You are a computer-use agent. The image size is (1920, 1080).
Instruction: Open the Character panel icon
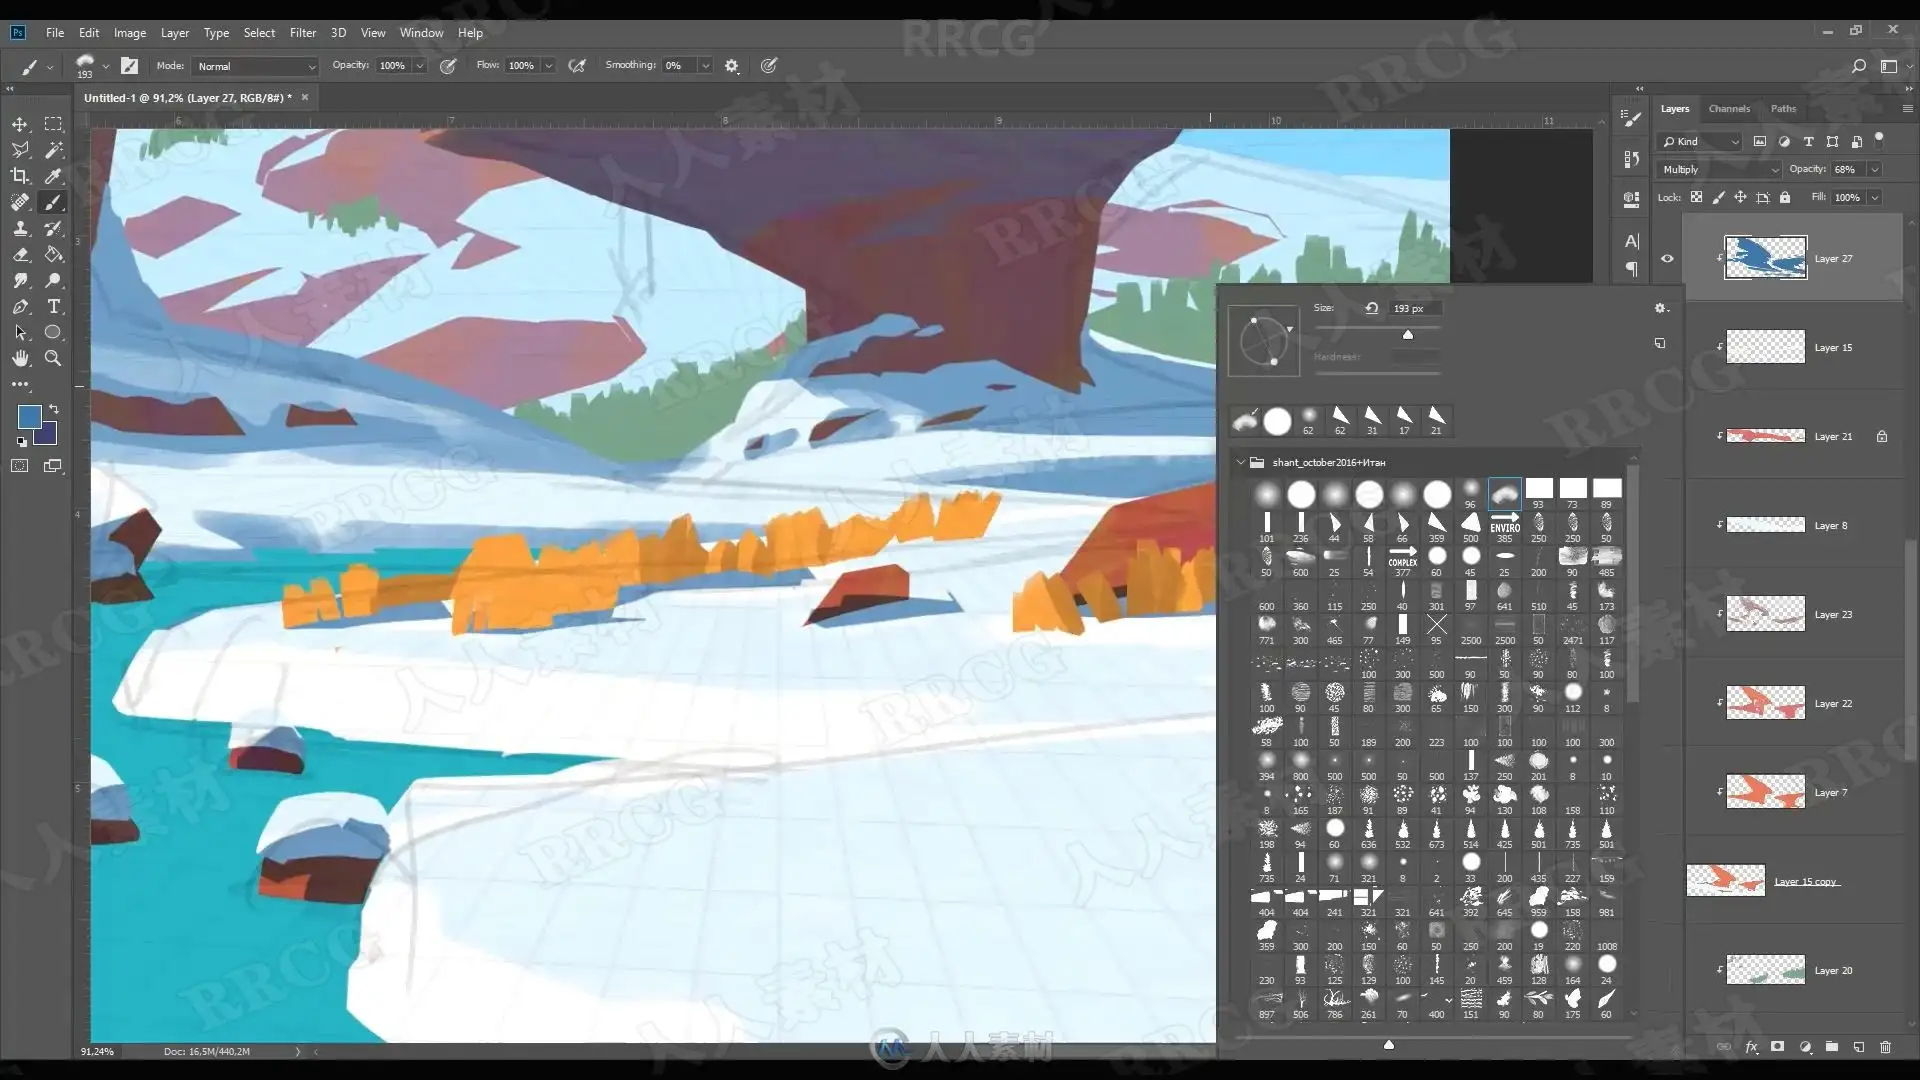tap(1632, 241)
